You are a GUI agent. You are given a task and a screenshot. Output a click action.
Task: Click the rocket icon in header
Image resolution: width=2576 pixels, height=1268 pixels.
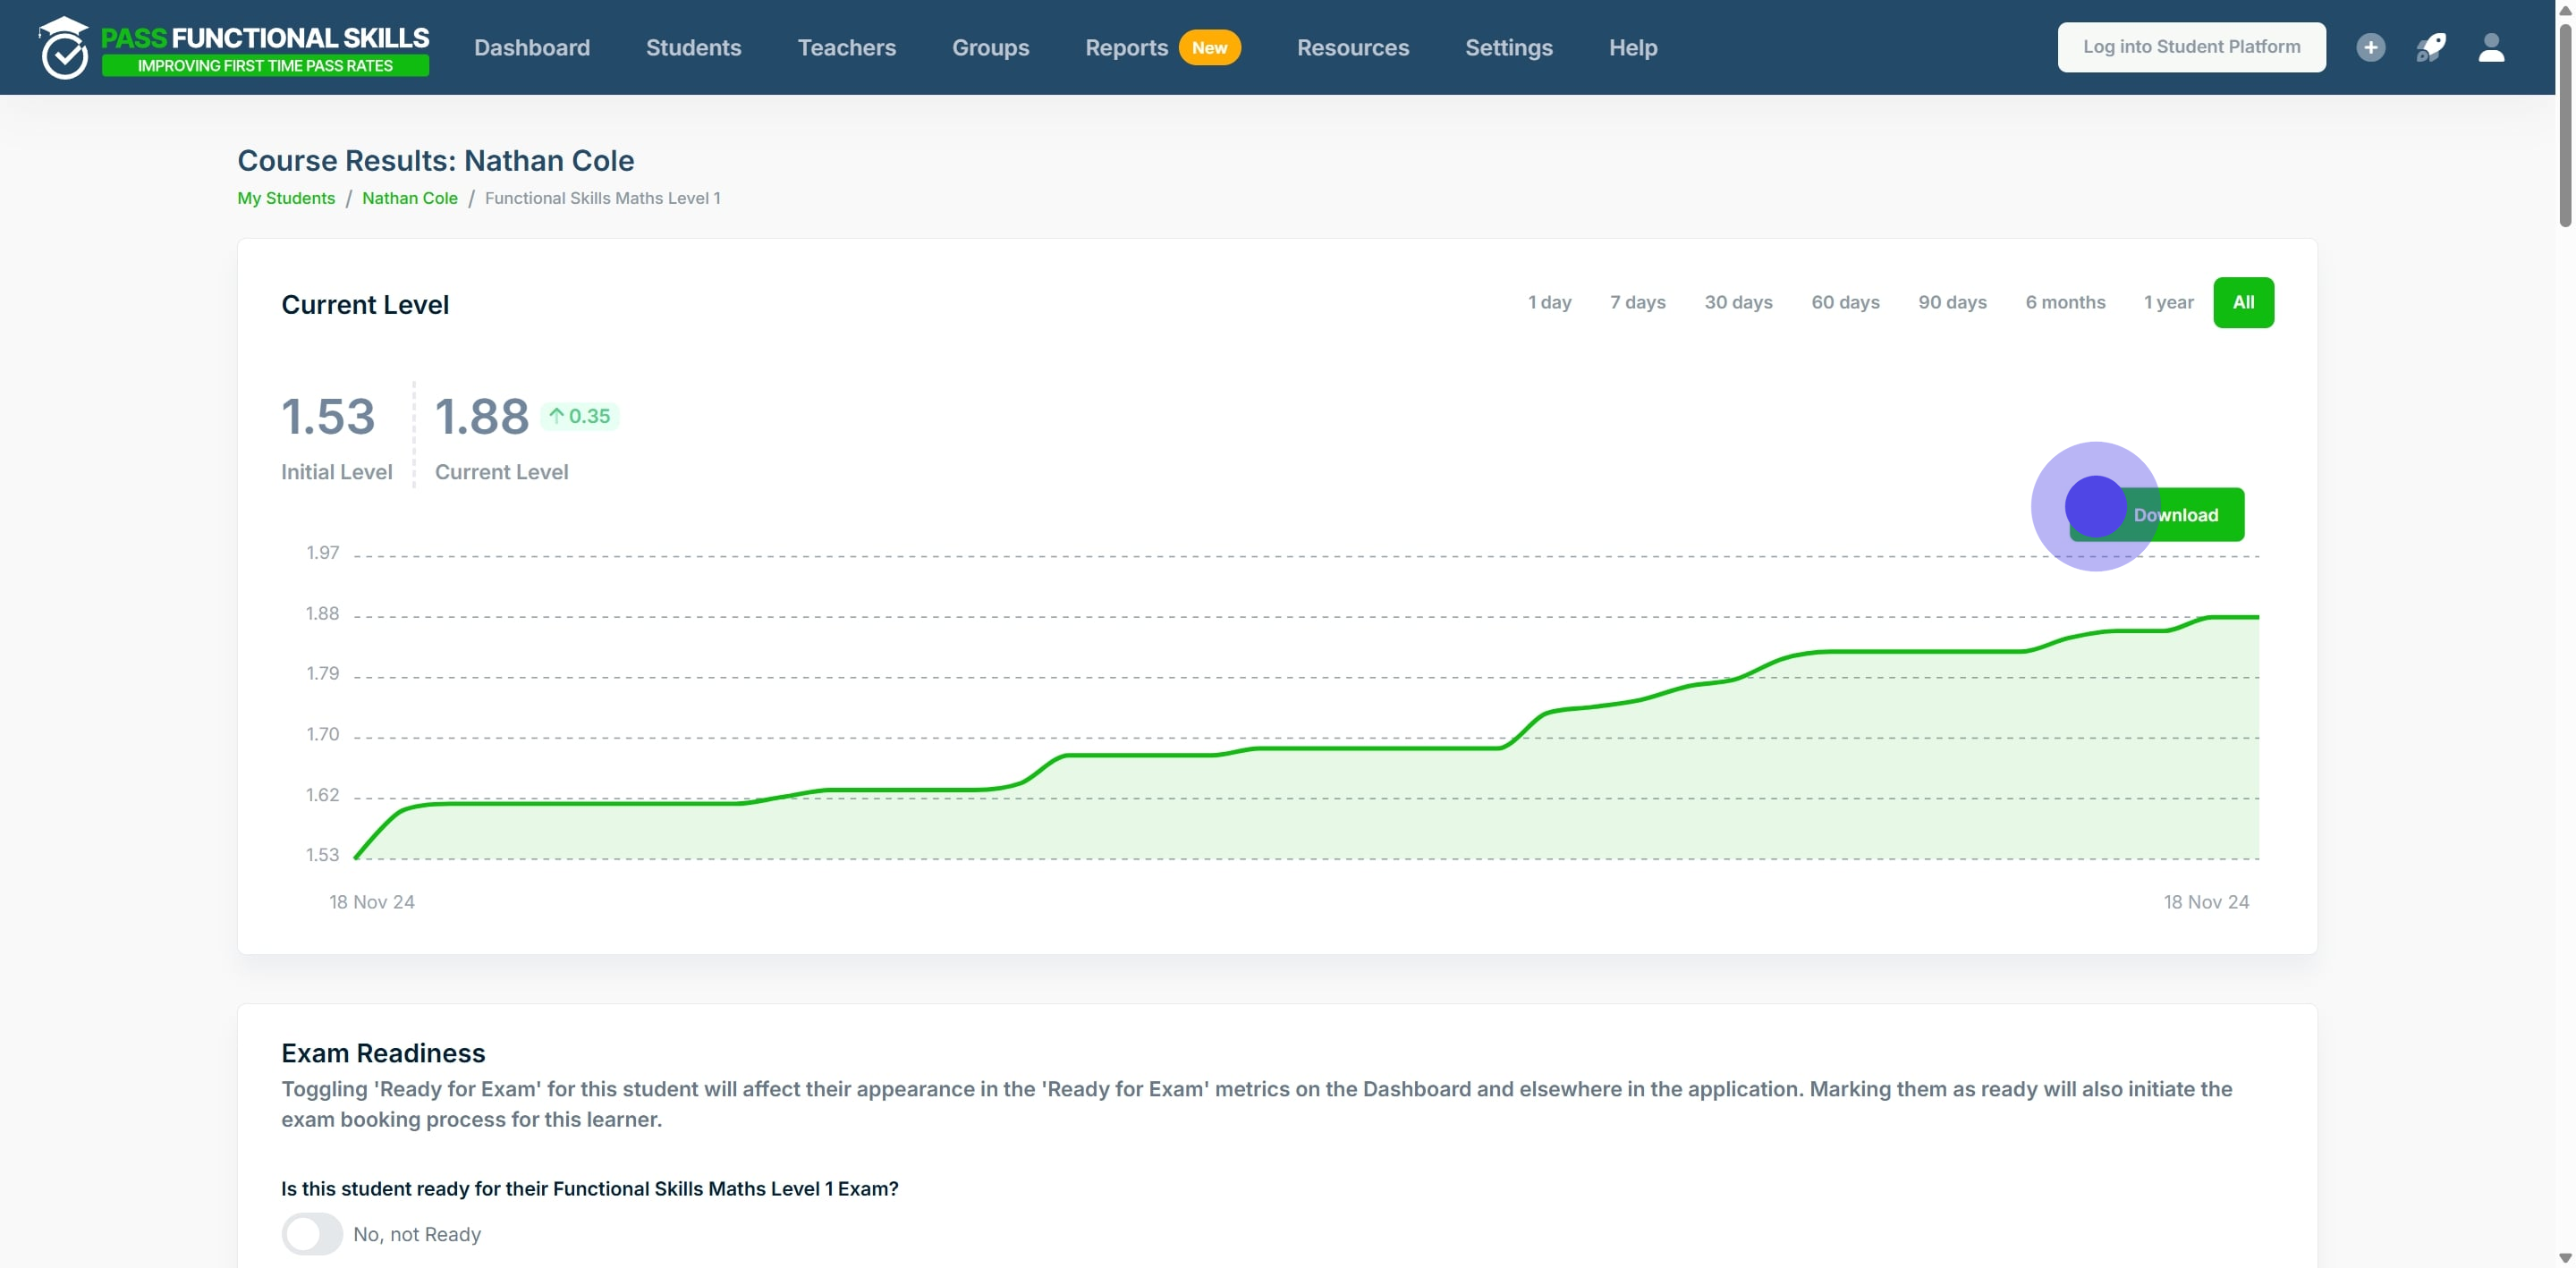[2430, 47]
